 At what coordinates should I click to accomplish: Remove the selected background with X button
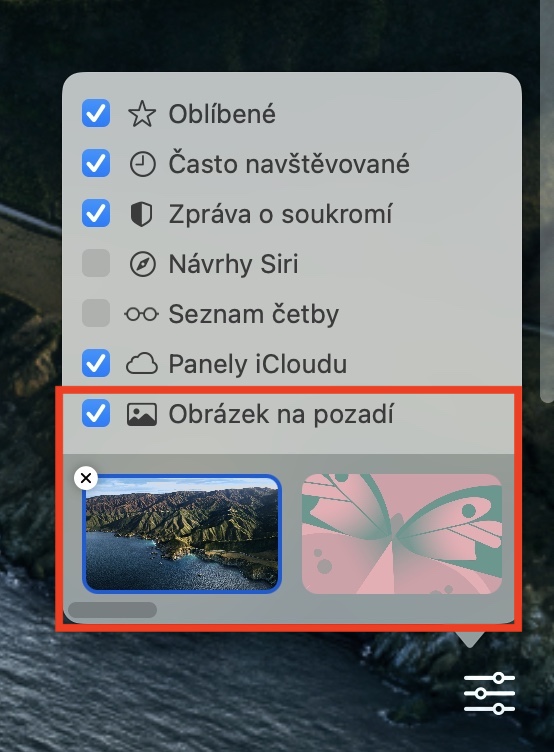[x=86, y=478]
